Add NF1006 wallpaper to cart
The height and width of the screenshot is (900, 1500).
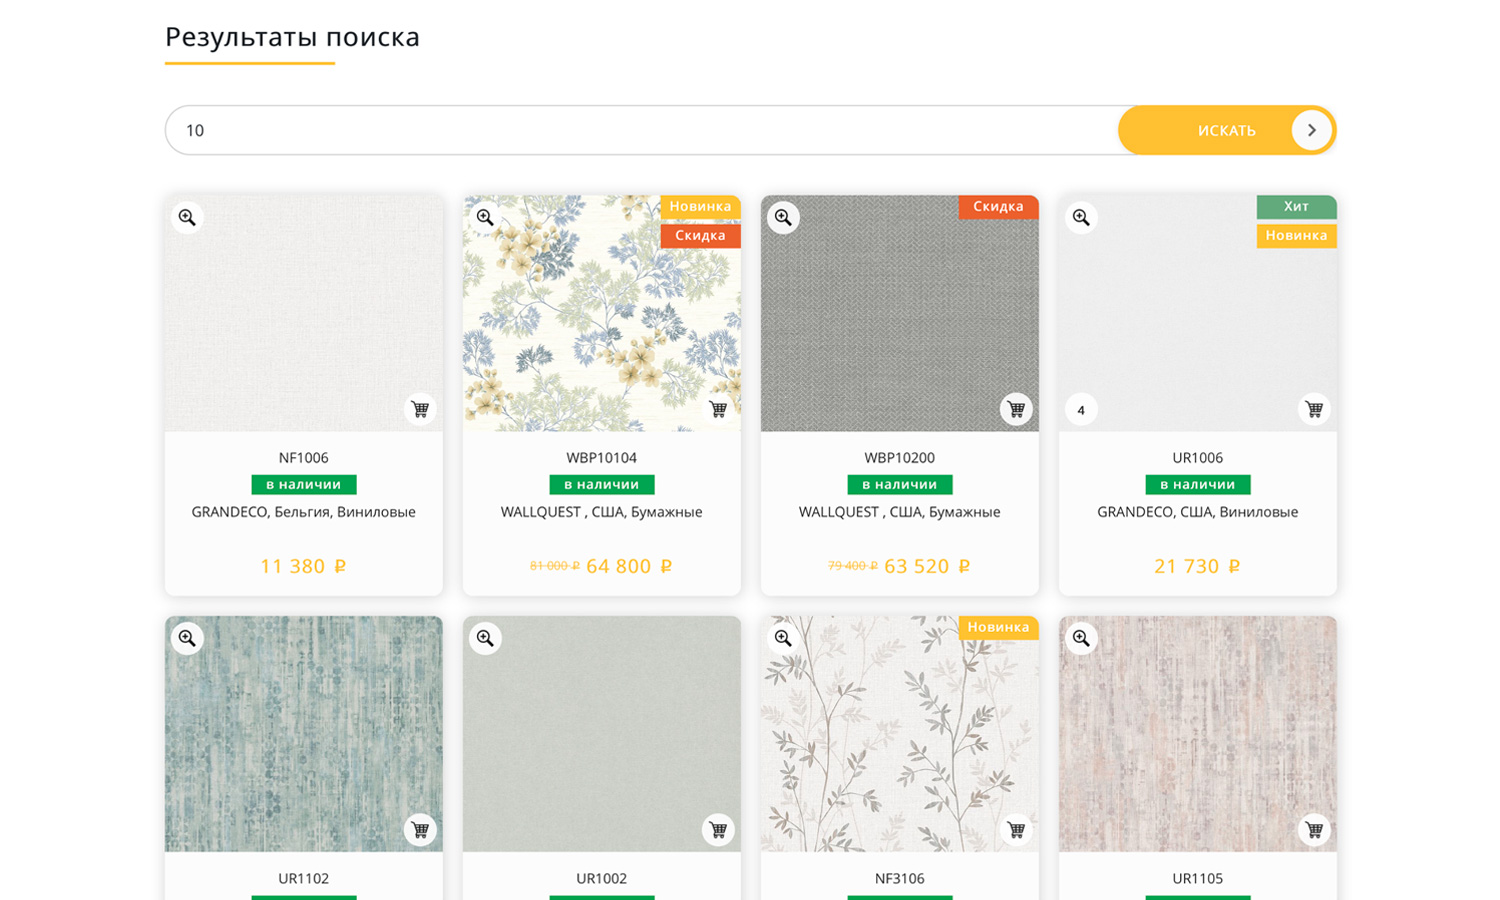[420, 409]
